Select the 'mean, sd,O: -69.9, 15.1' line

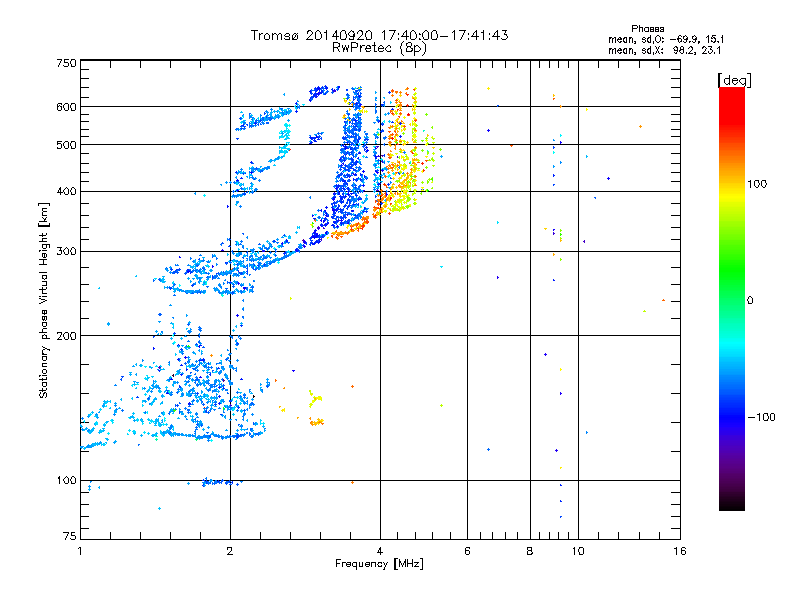pos(666,39)
